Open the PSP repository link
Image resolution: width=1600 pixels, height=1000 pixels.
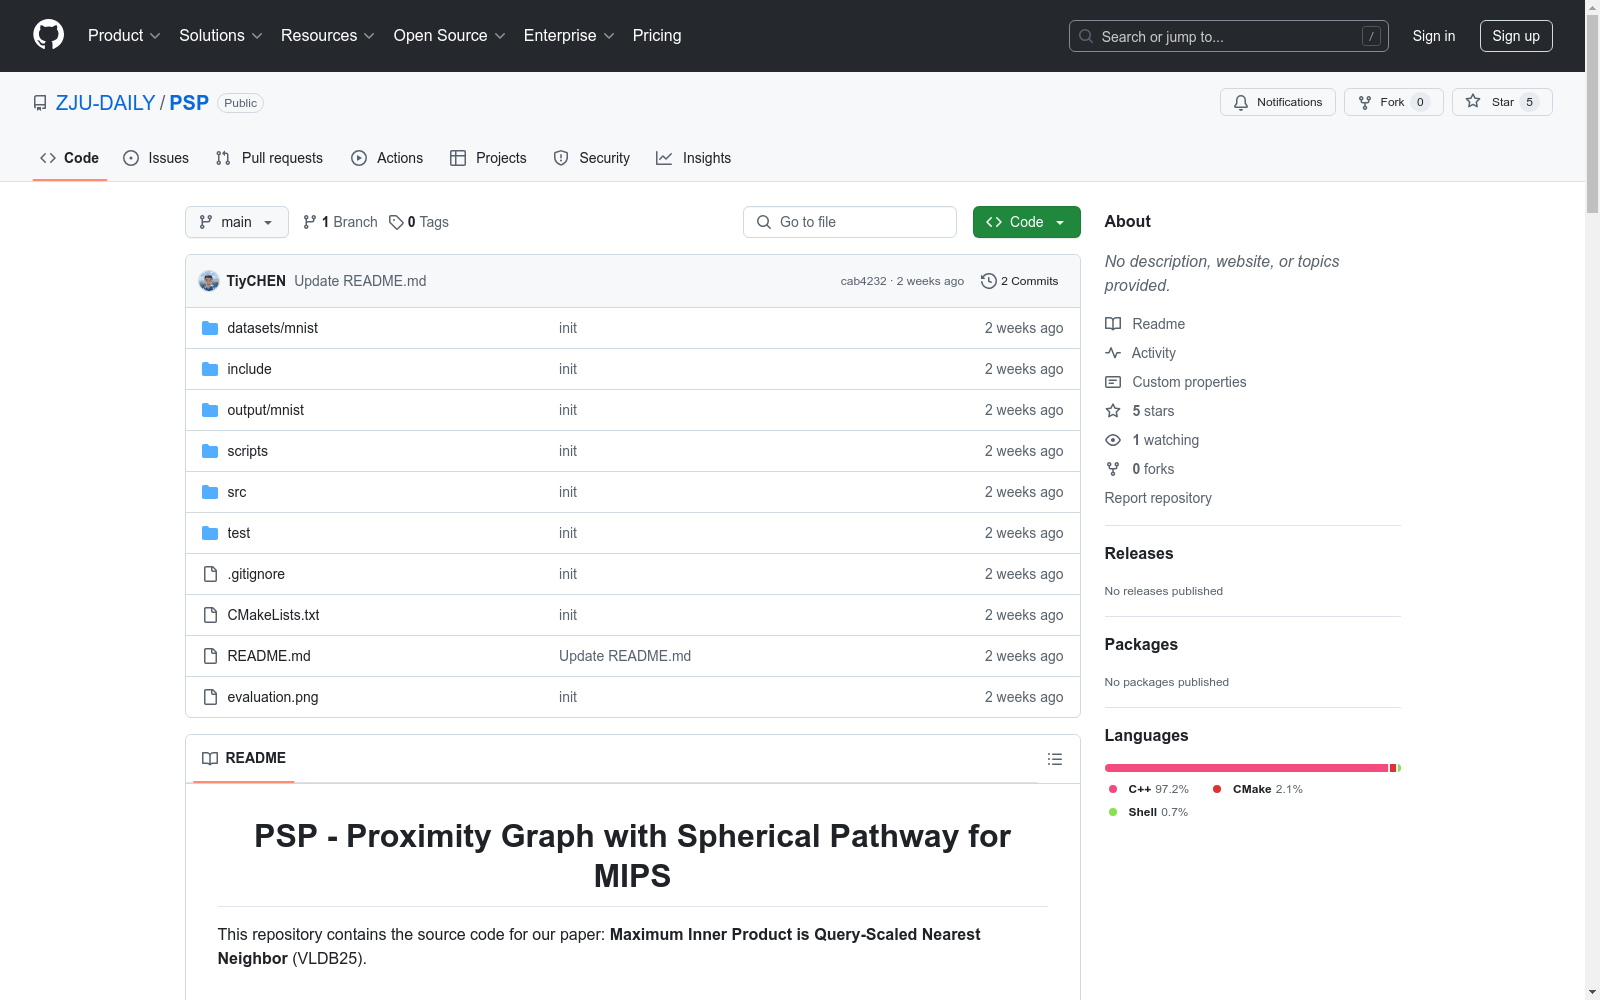pos(189,103)
